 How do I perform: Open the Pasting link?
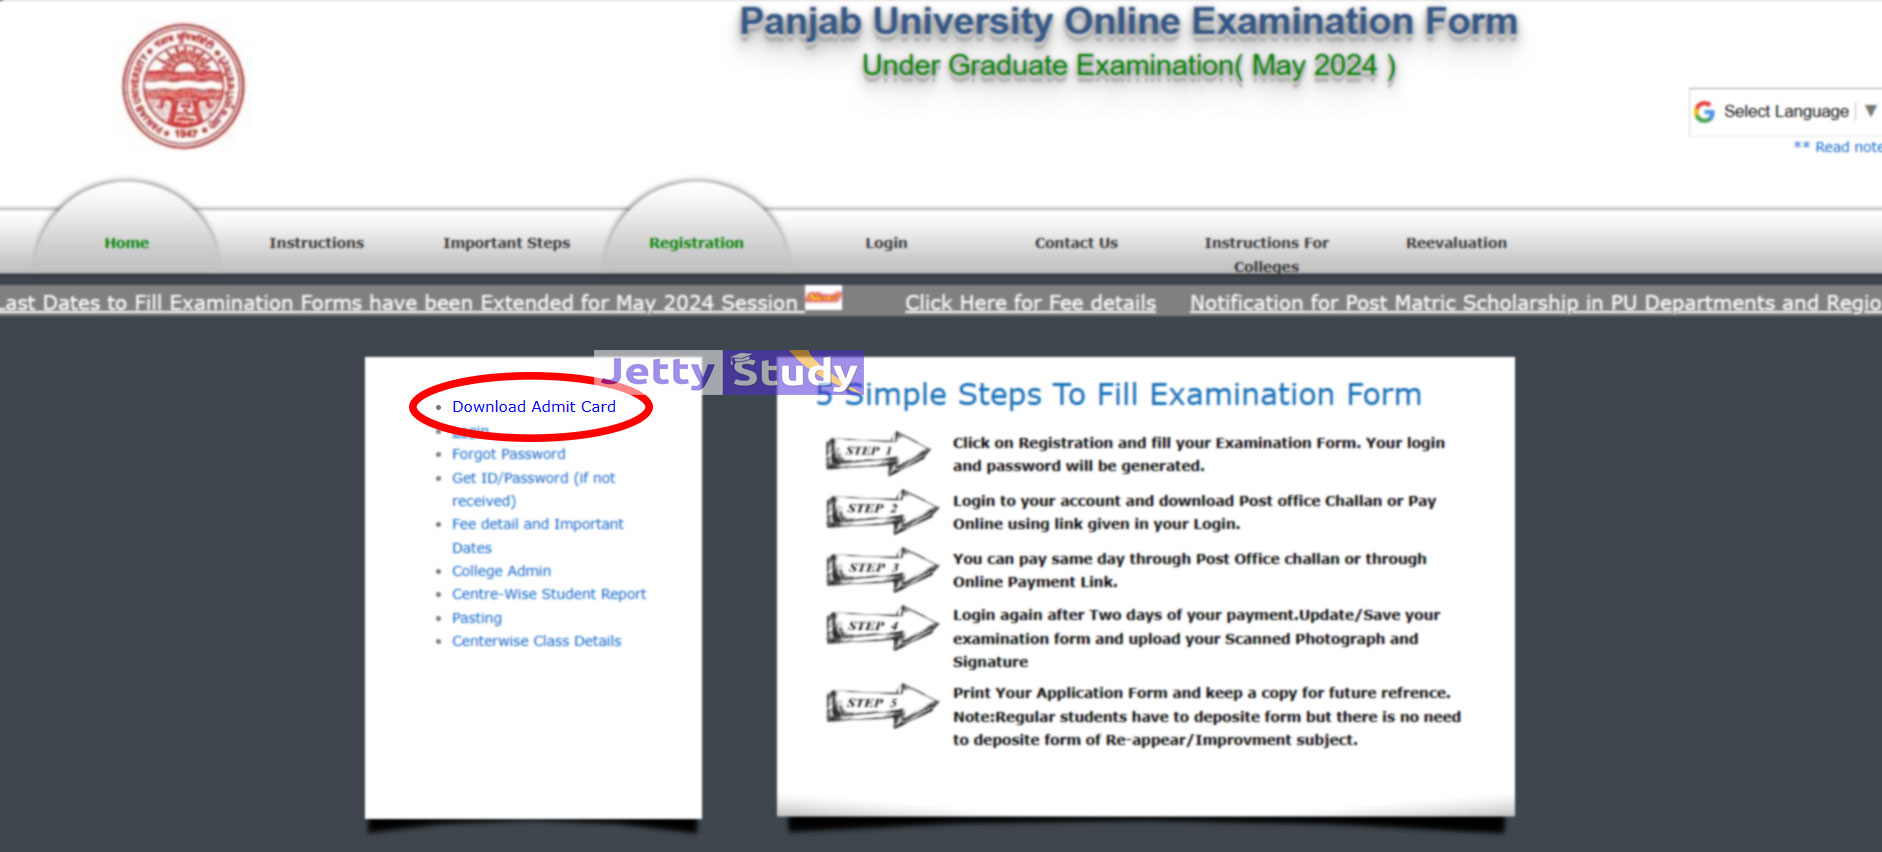click(x=476, y=618)
